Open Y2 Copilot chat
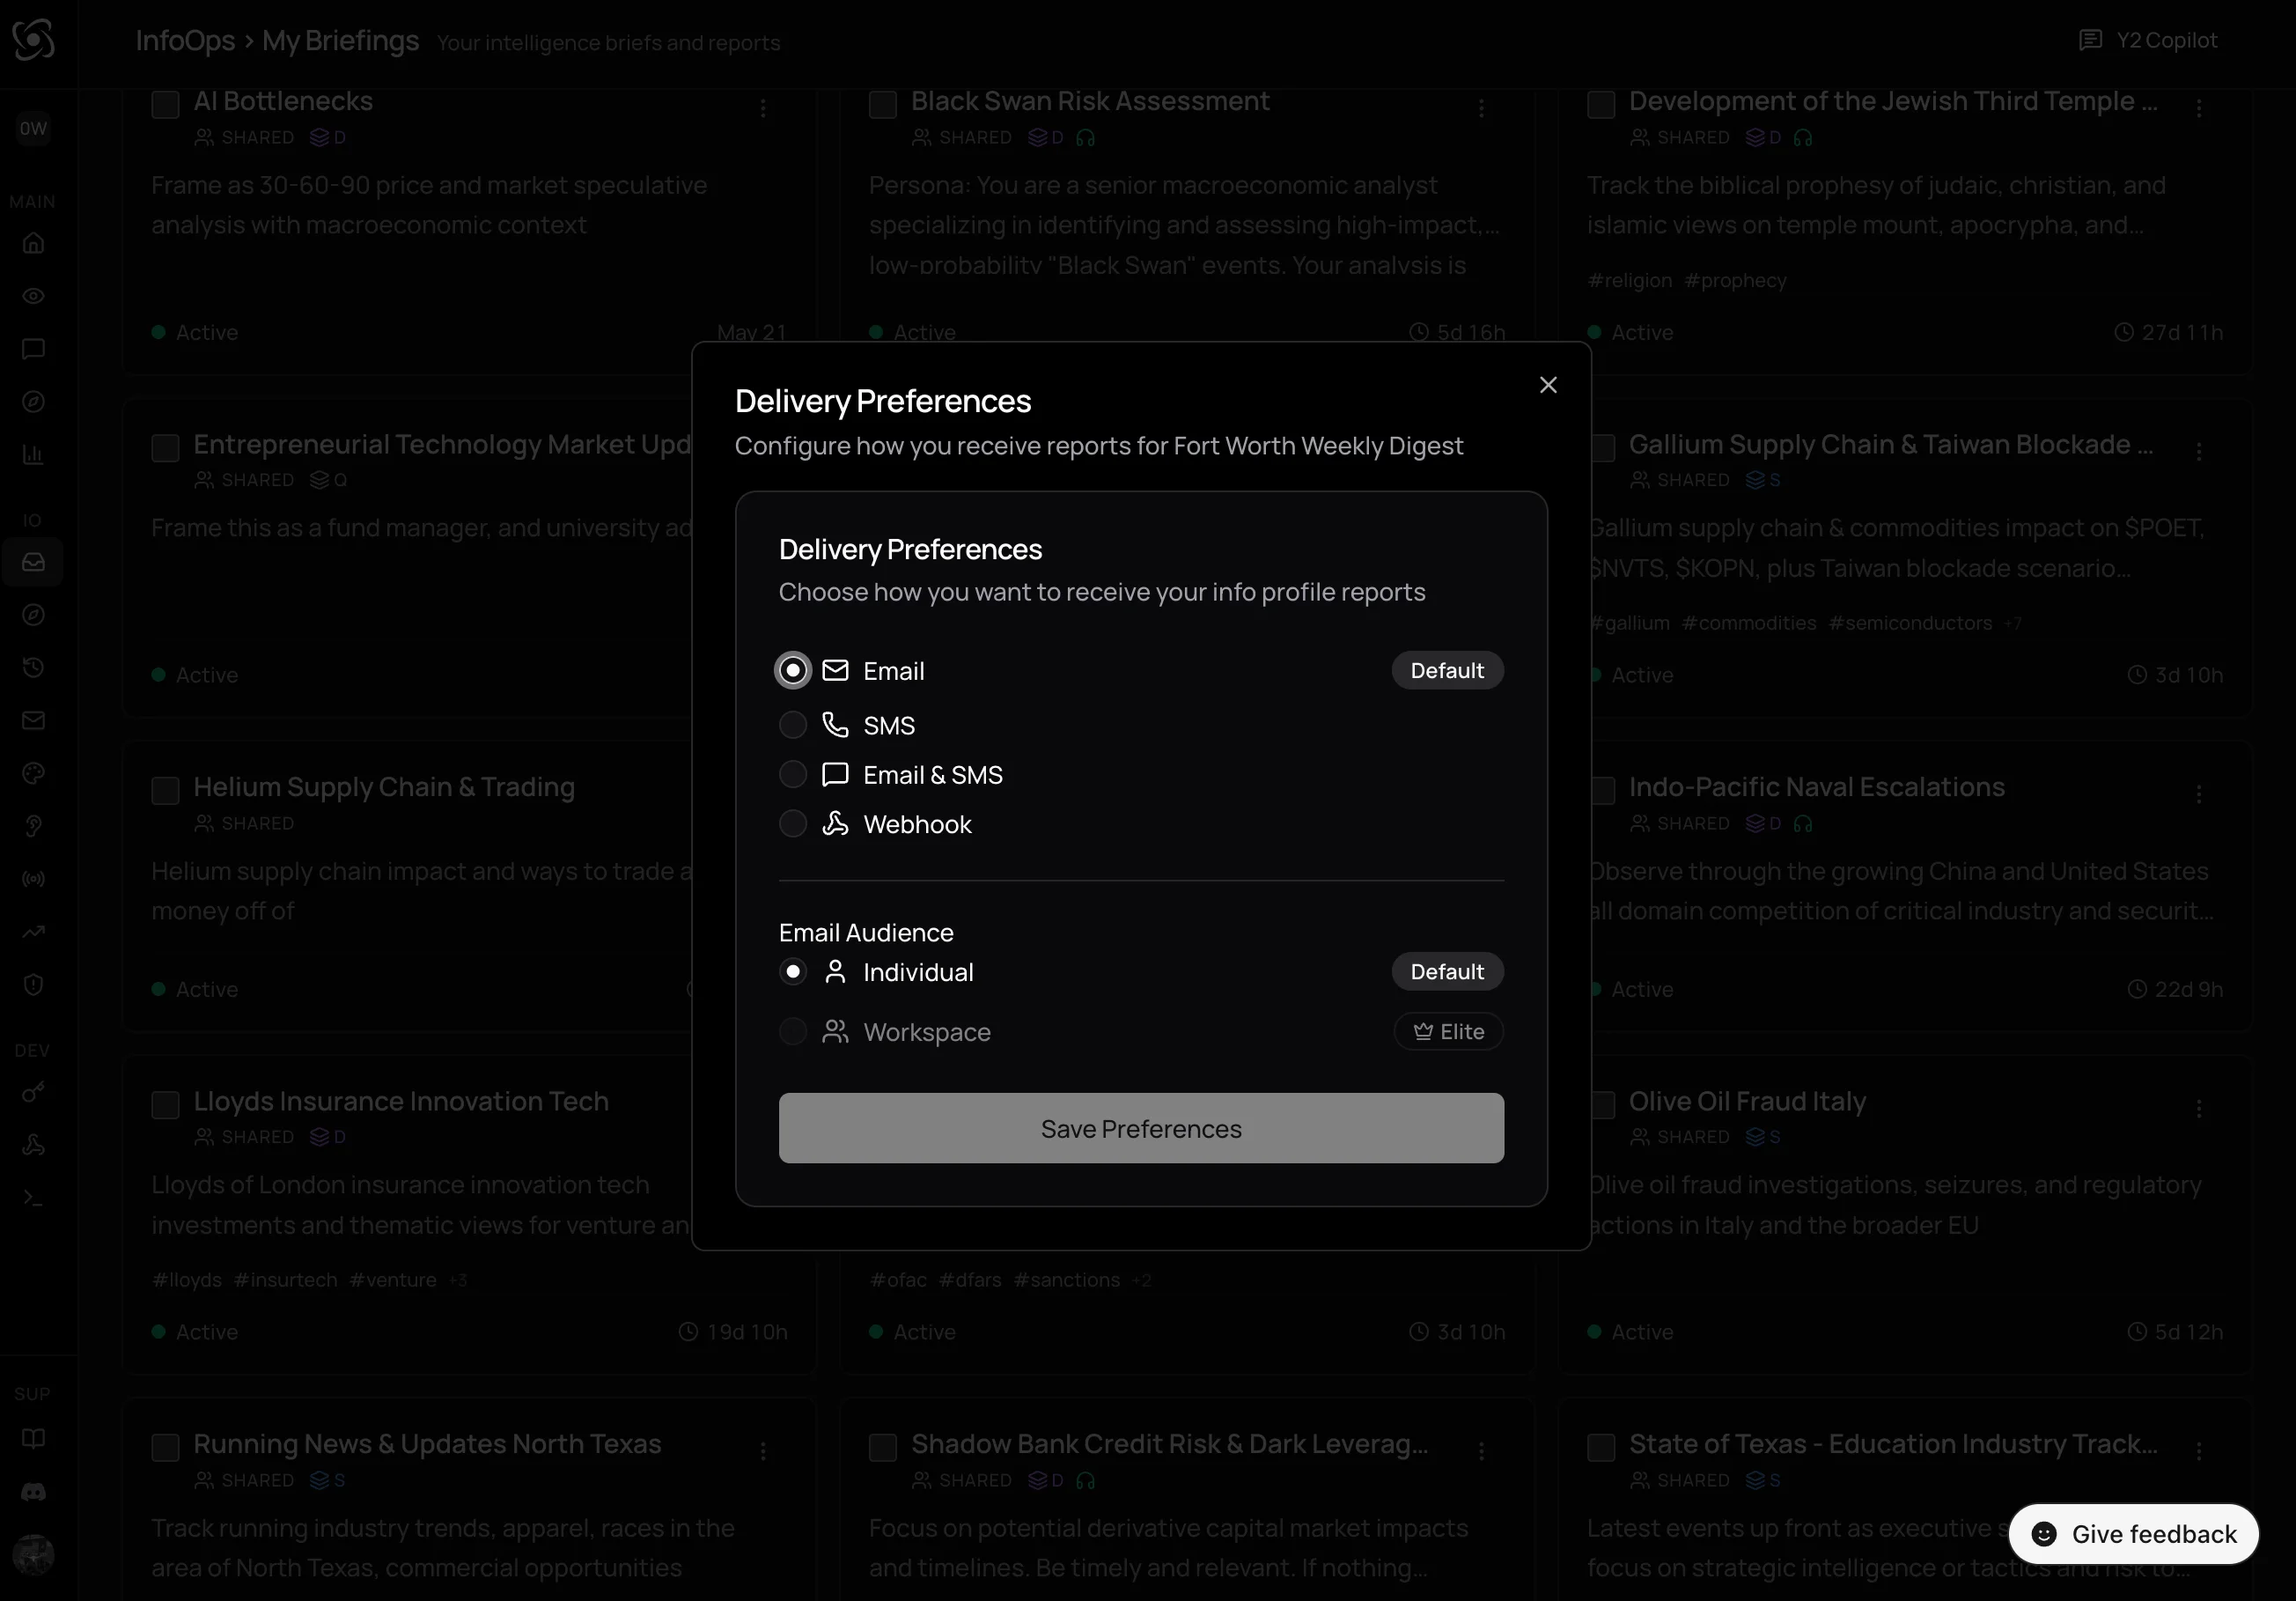 (2148, 40)
